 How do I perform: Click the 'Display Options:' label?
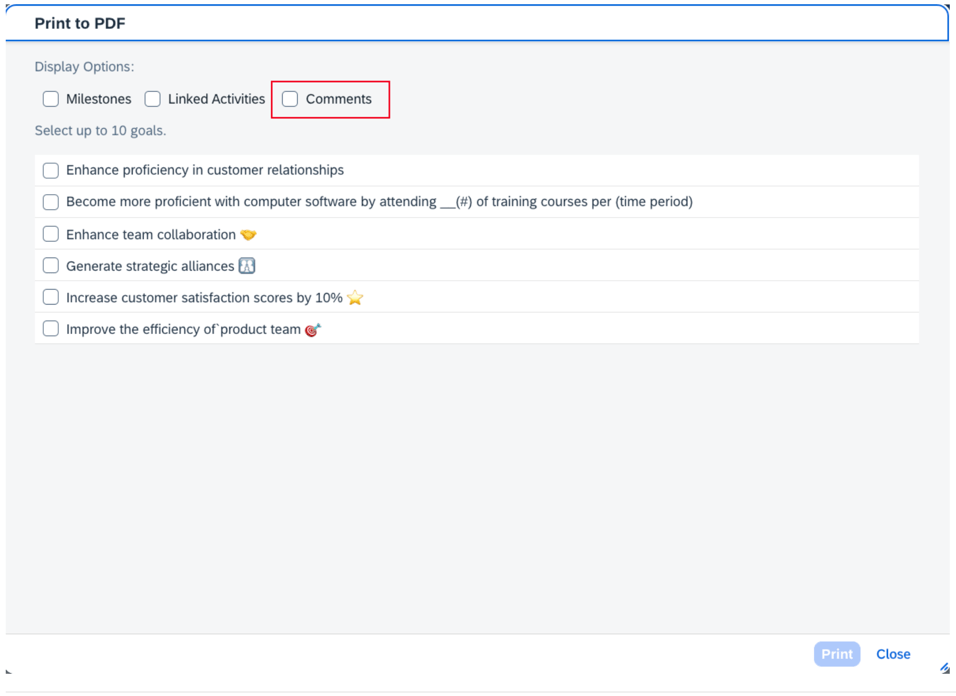(x=84, y=67)
